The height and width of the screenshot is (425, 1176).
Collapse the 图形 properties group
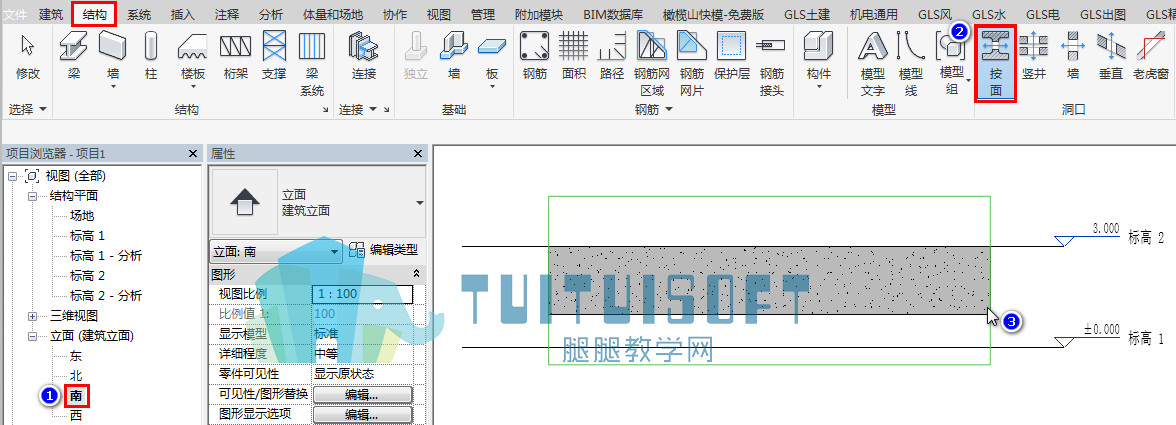tap(416, 274)
